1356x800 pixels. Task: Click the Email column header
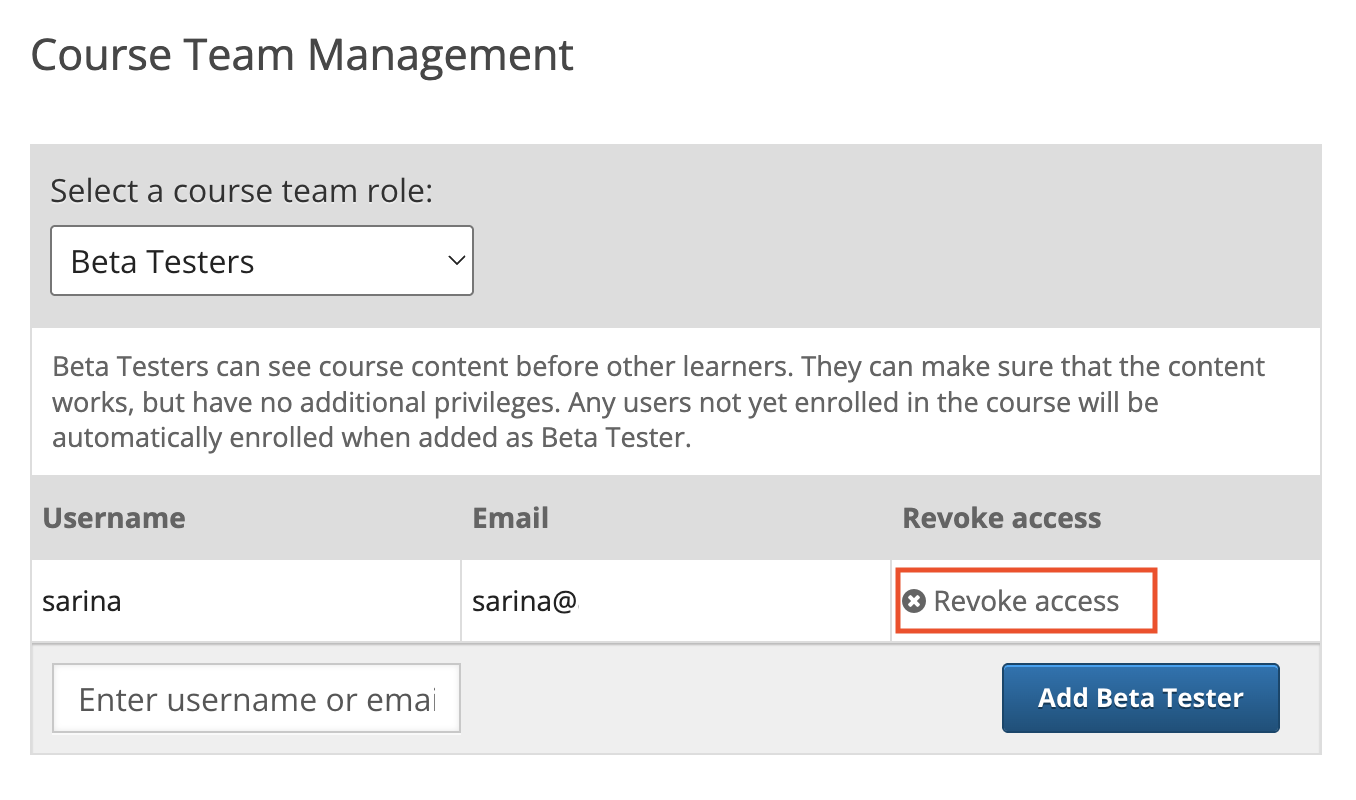point(510,518)
